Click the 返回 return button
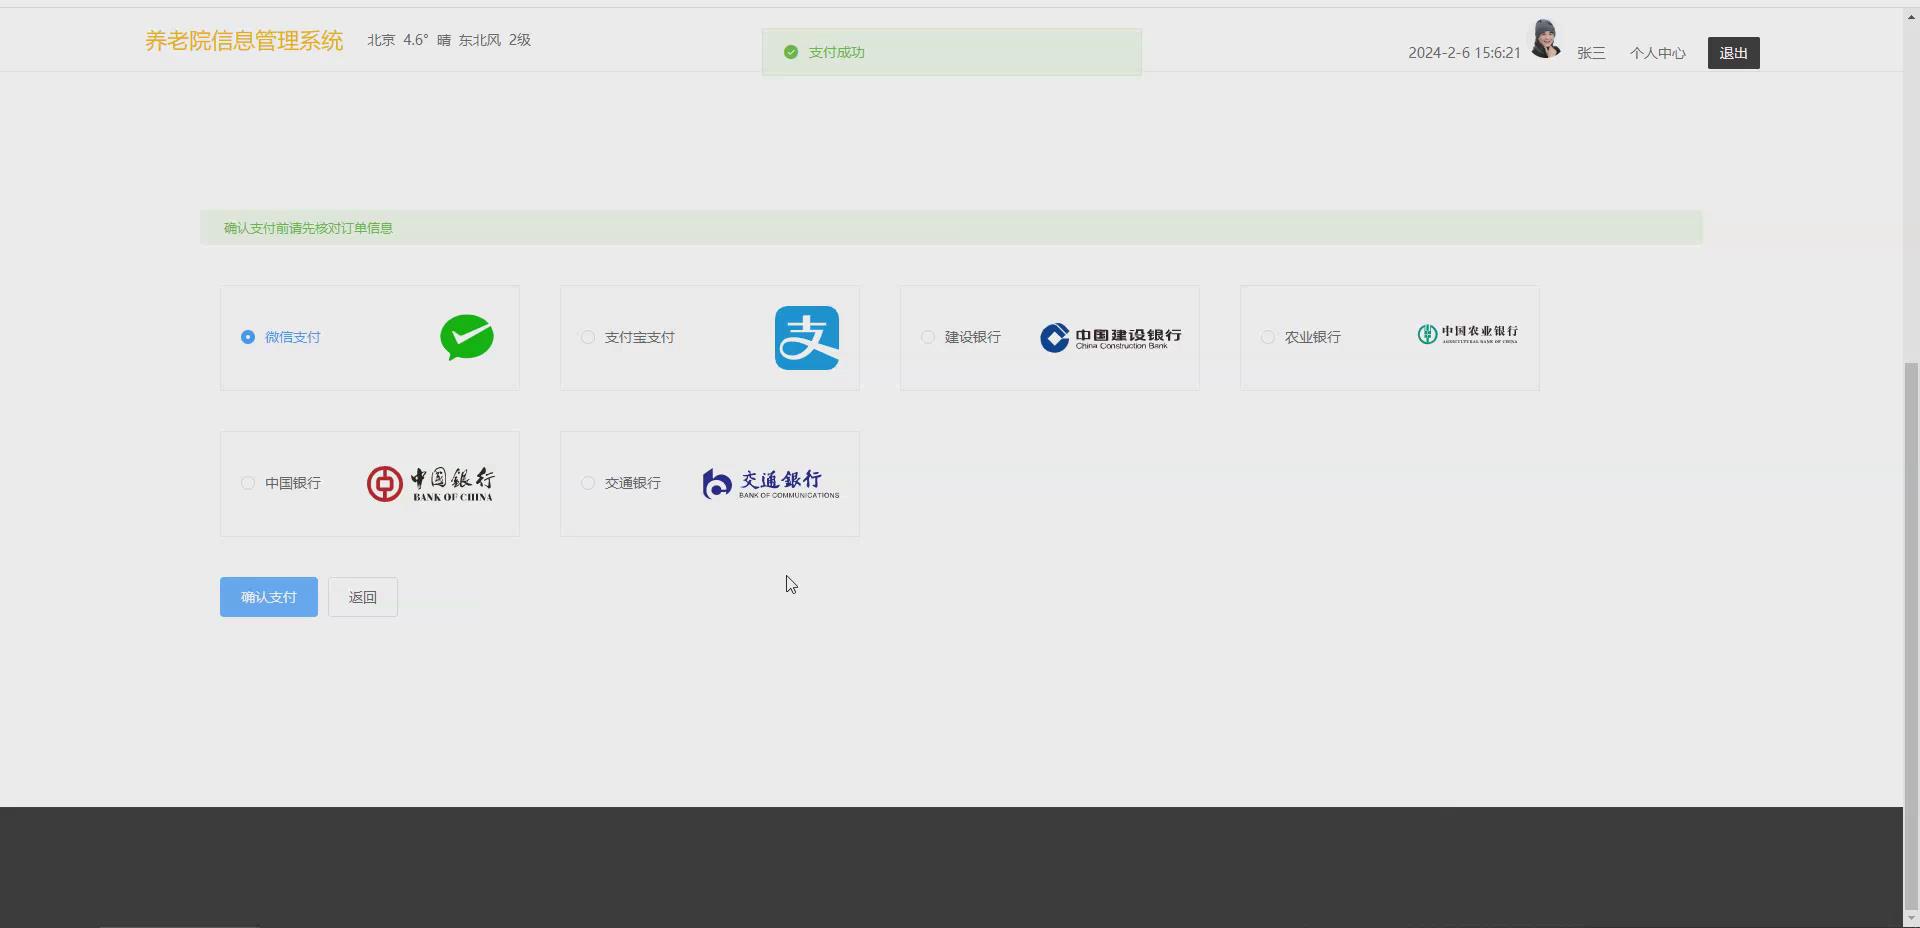This screenshot has height=928, width=1920. (362, 596)
